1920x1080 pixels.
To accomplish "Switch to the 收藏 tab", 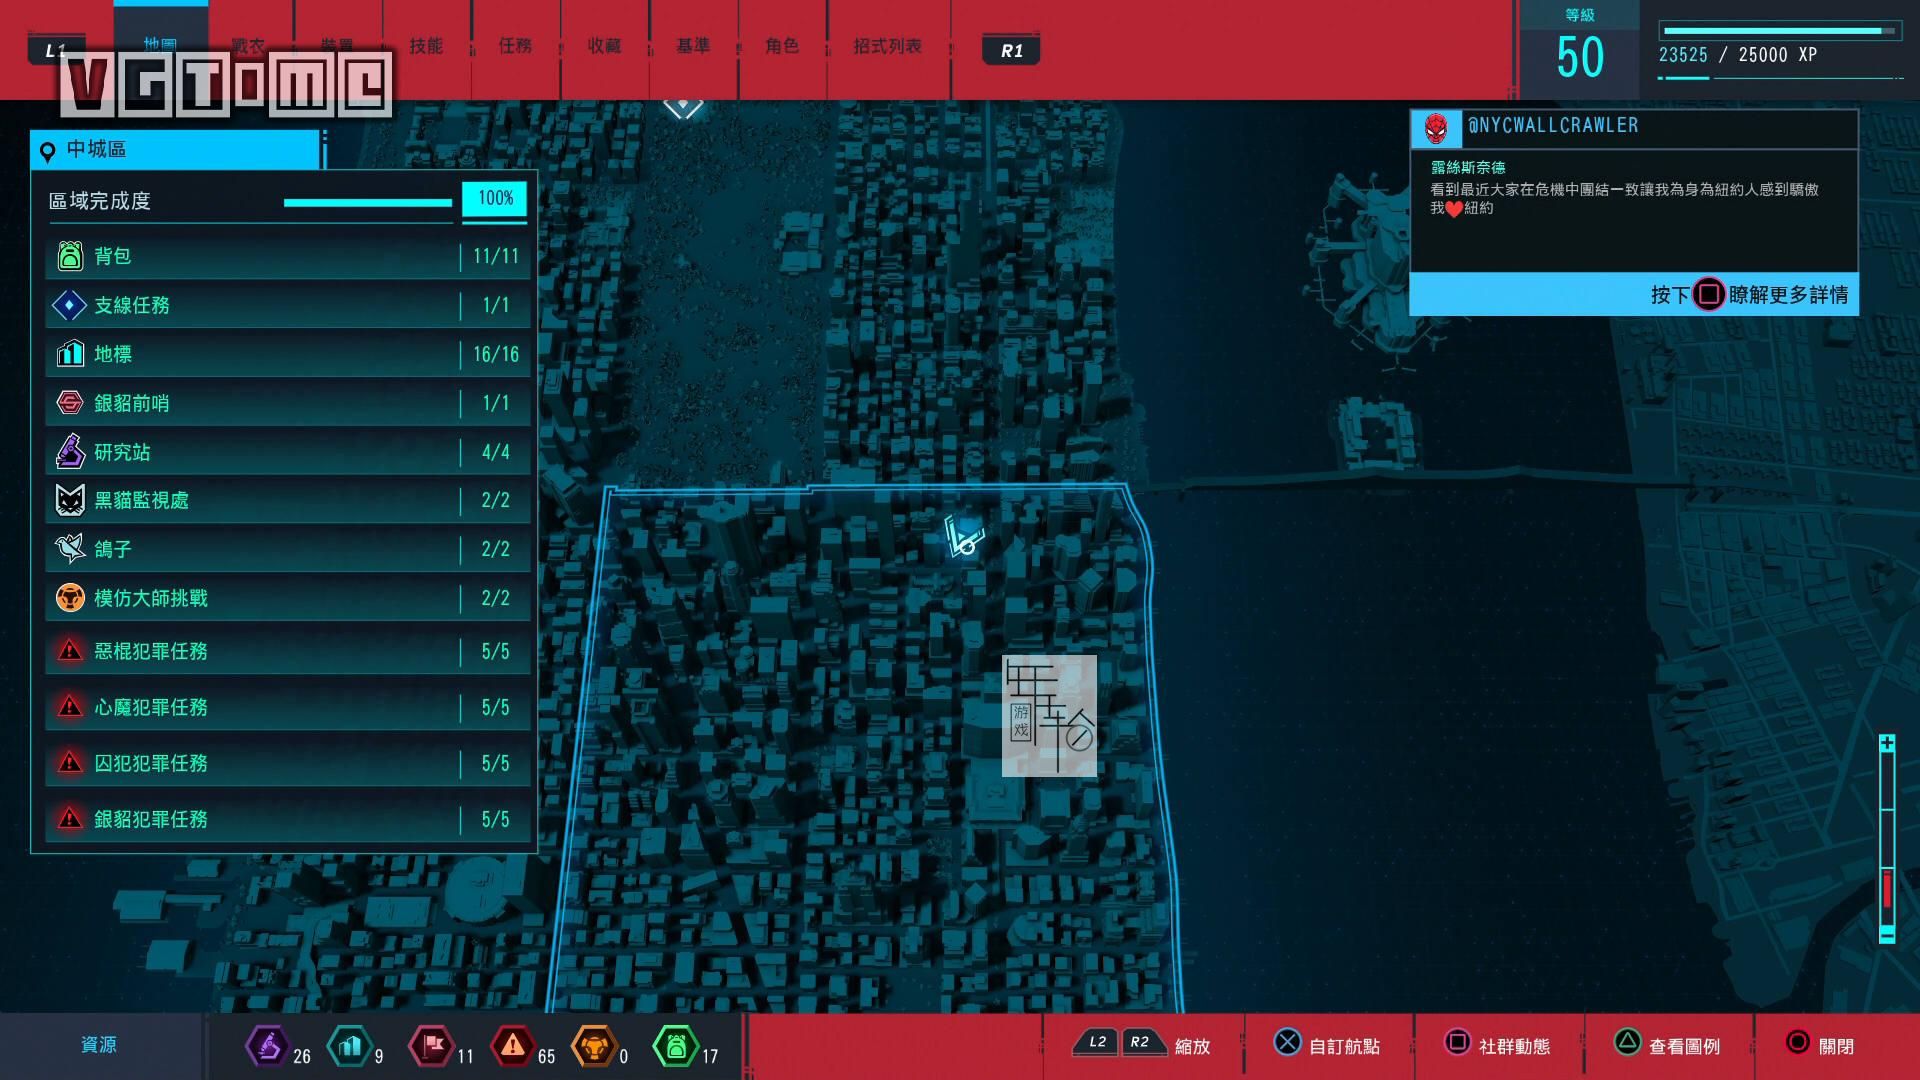I will (x=604, y=46).
